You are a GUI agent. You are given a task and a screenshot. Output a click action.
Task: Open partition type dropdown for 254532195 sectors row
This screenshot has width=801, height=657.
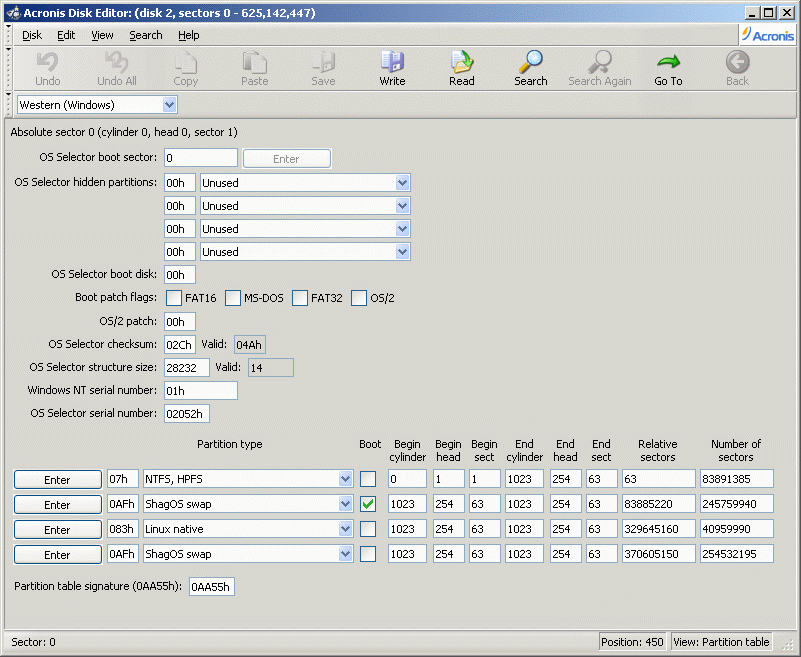coord(345,554)
